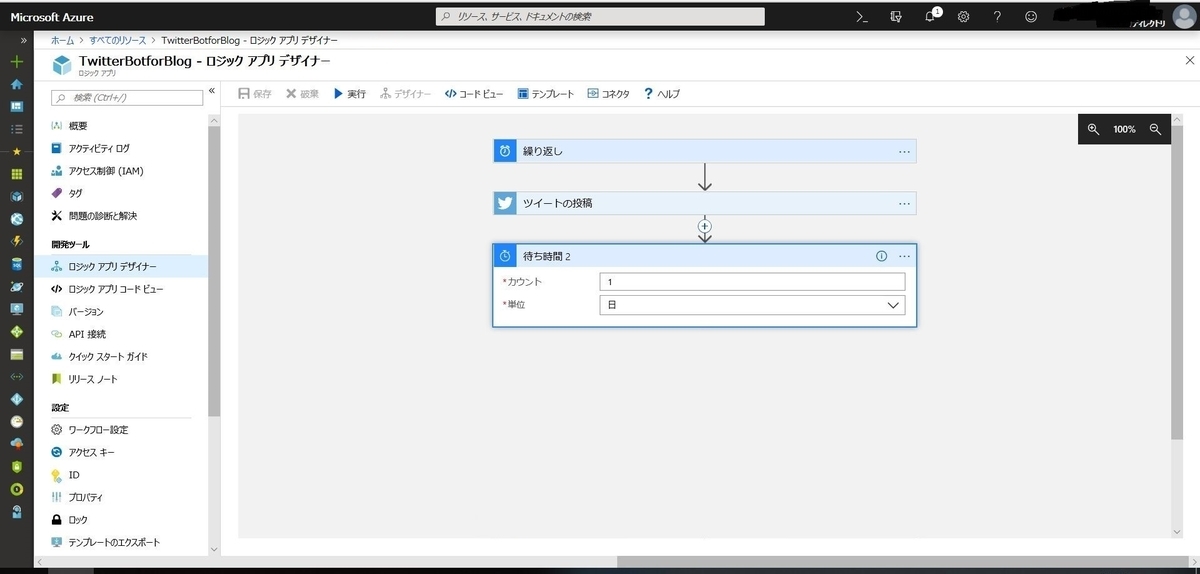Screen dimensions: 1200x574
Task: Collapse the 待ち時間 2 card header
Action: pos(705,256)
